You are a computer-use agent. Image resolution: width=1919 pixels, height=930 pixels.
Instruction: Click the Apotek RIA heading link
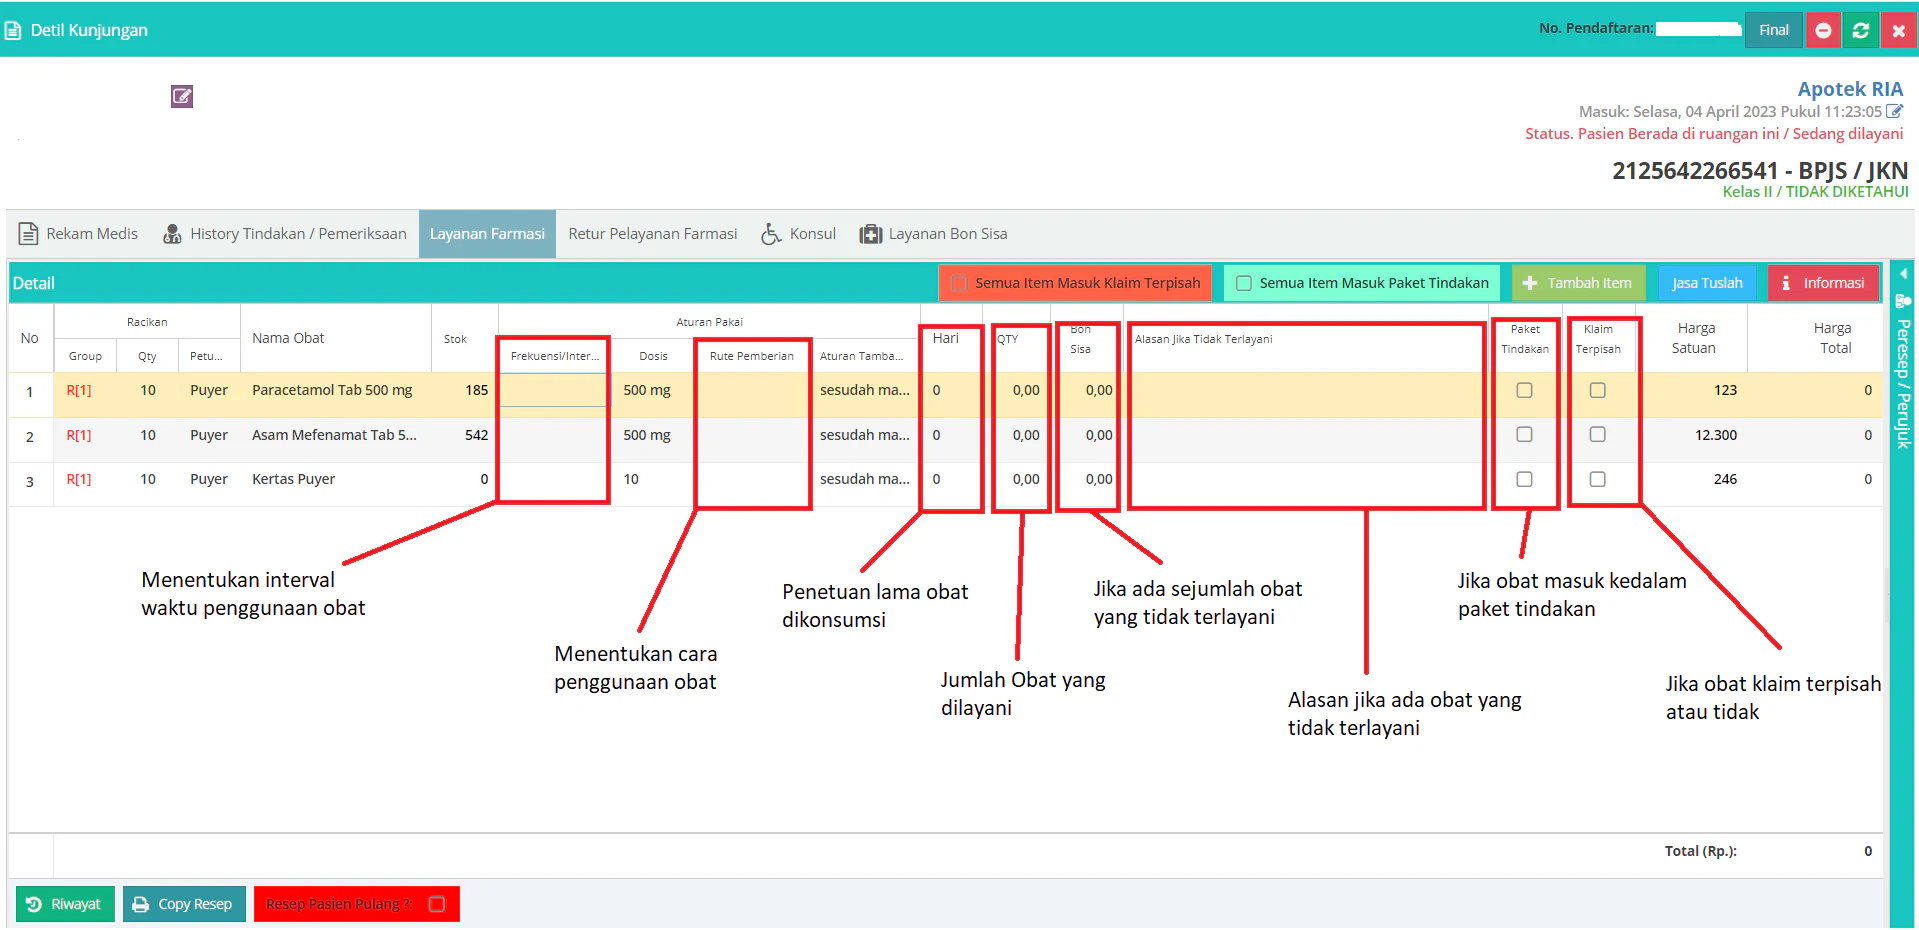coord(1850,89)
